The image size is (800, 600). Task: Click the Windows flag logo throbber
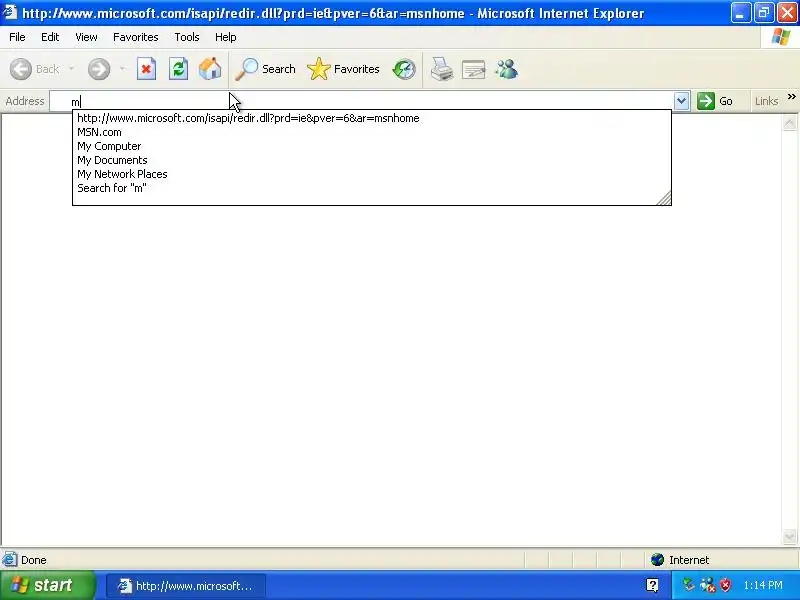pyautogui.click(x=781, y=37)
